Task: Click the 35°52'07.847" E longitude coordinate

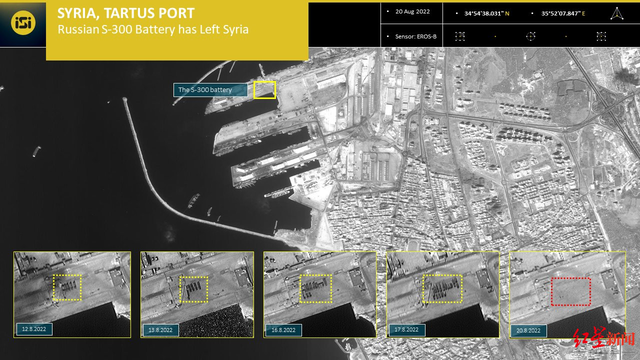Action: point(563,13)
